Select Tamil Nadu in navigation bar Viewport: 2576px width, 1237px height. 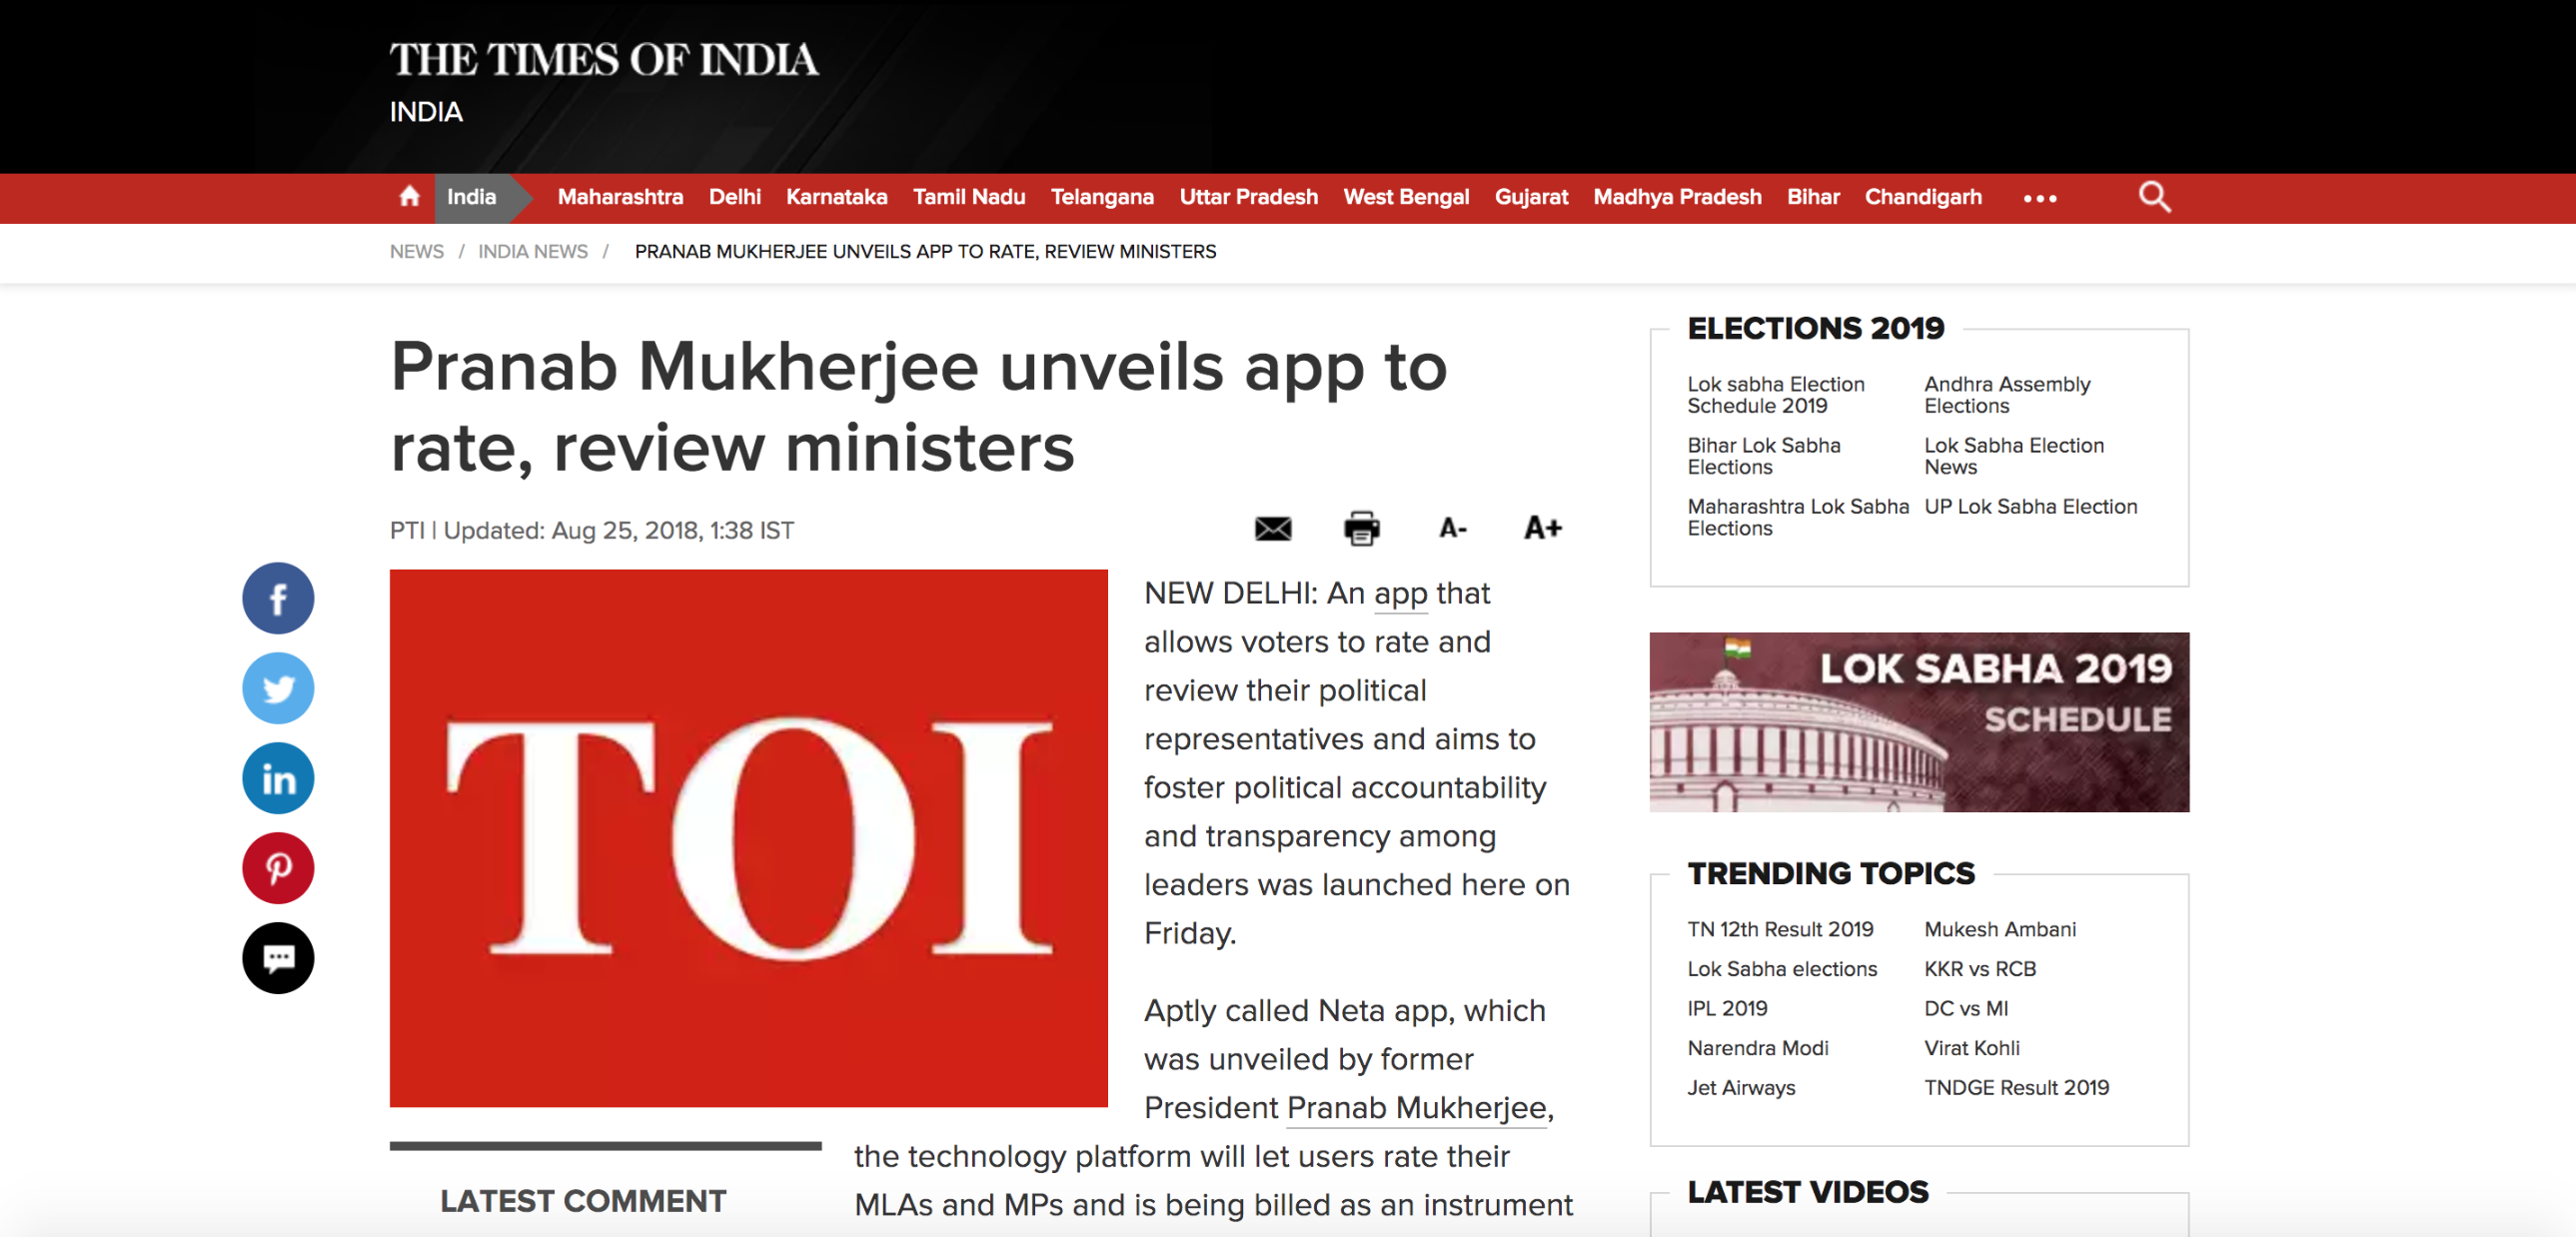[x=968, y=197]
